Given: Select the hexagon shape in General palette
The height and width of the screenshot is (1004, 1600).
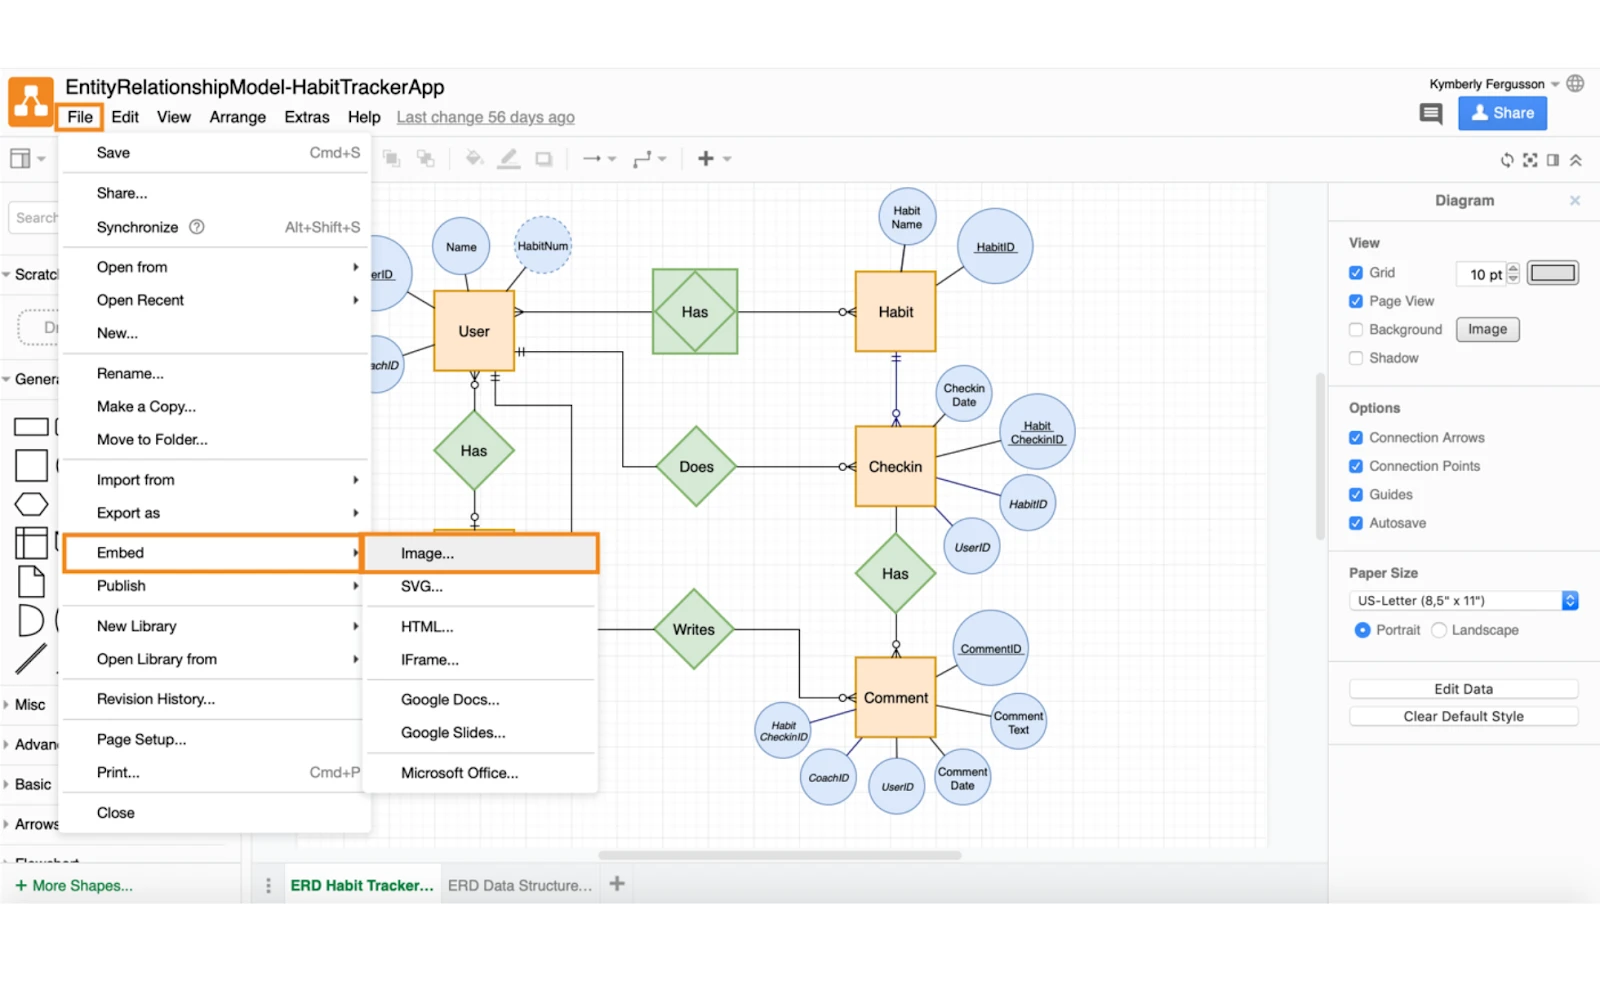Looking at the screenshot, I should [x=31, y=505].
